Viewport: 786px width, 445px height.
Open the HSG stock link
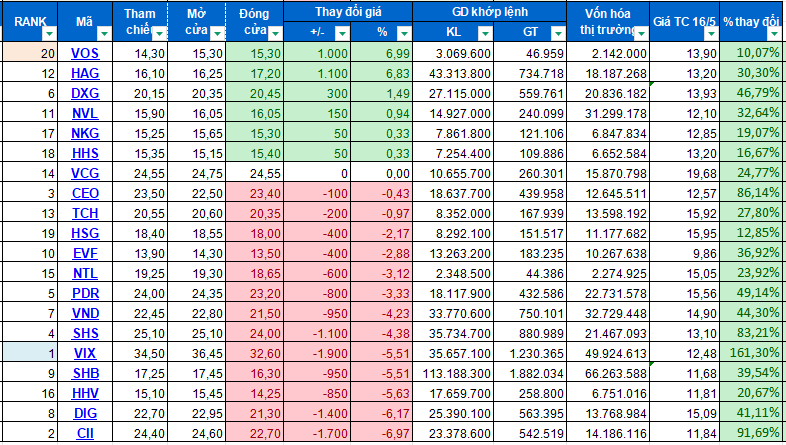click(85, 234)
